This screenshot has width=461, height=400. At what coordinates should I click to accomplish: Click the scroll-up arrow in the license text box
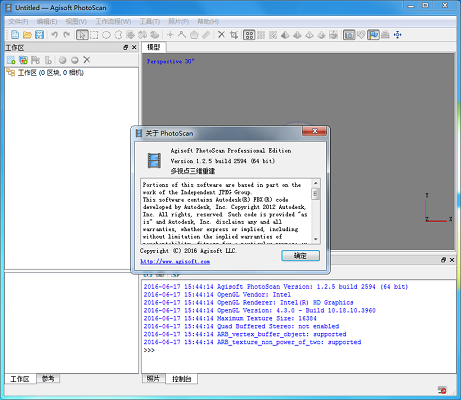pos(316,183)
